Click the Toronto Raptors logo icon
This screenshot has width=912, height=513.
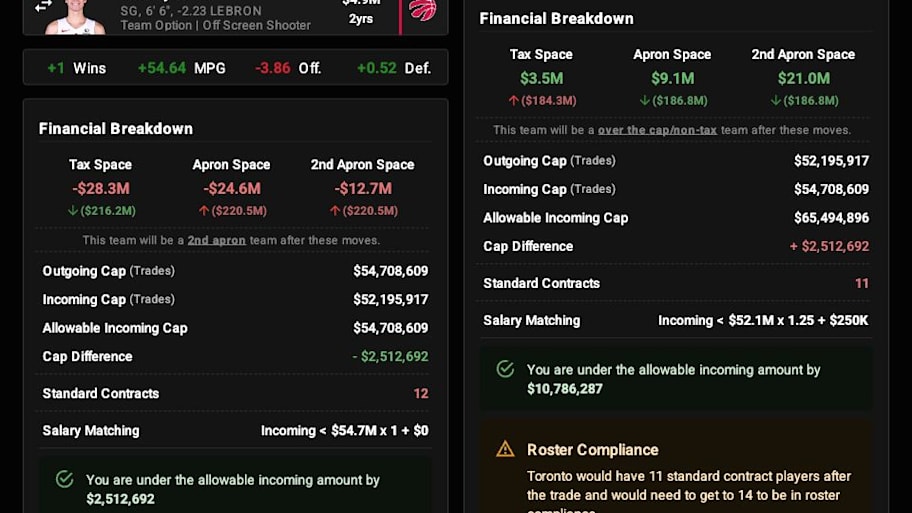coord(422,9)
